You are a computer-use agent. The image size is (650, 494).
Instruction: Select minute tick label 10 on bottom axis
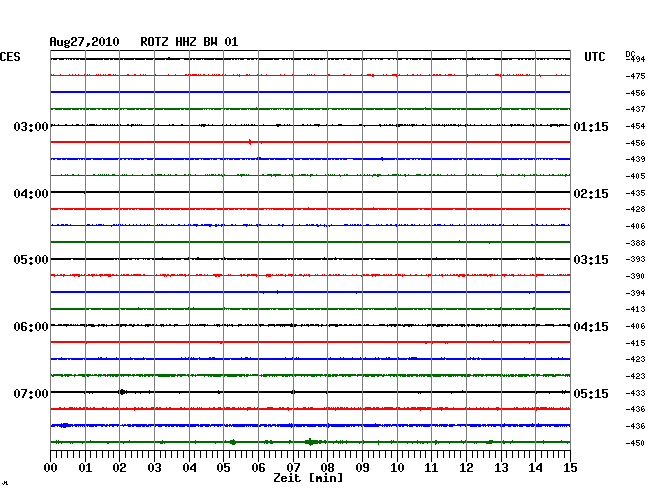click(397, 468)
